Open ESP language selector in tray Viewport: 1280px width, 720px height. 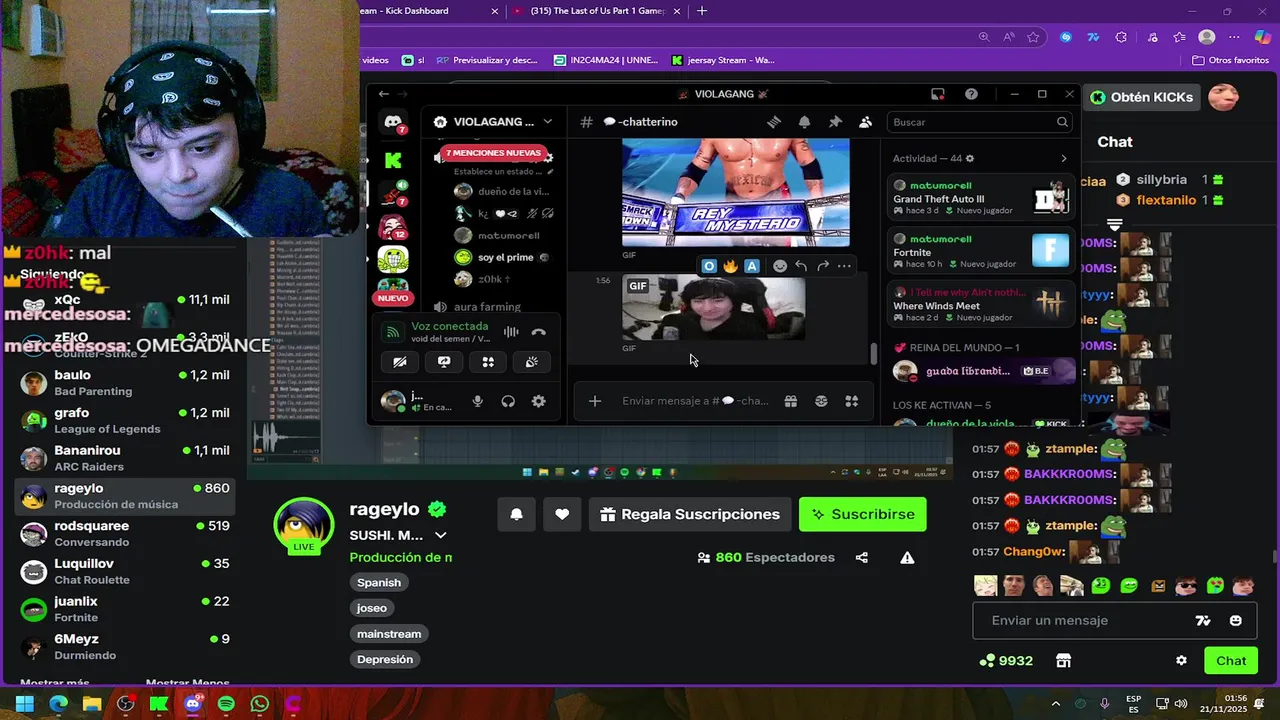pos(1134,704)
